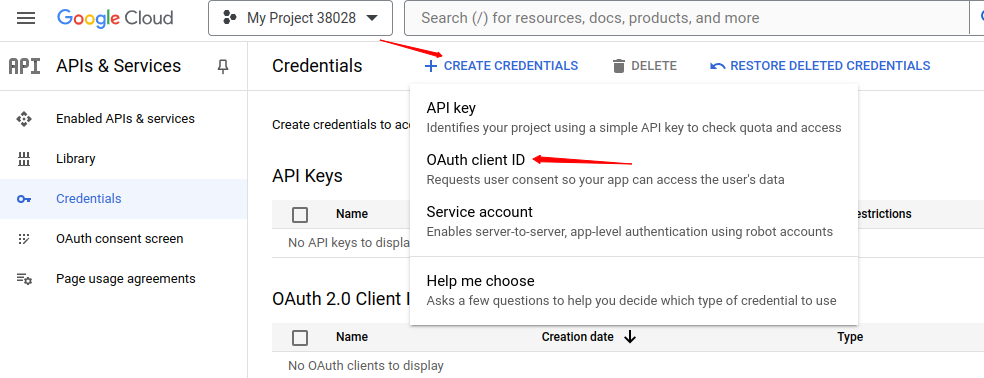984x378 pixels.
Task: Tick the OAuth 2.0 Client select-all checkbox
Action: (300, 338)
